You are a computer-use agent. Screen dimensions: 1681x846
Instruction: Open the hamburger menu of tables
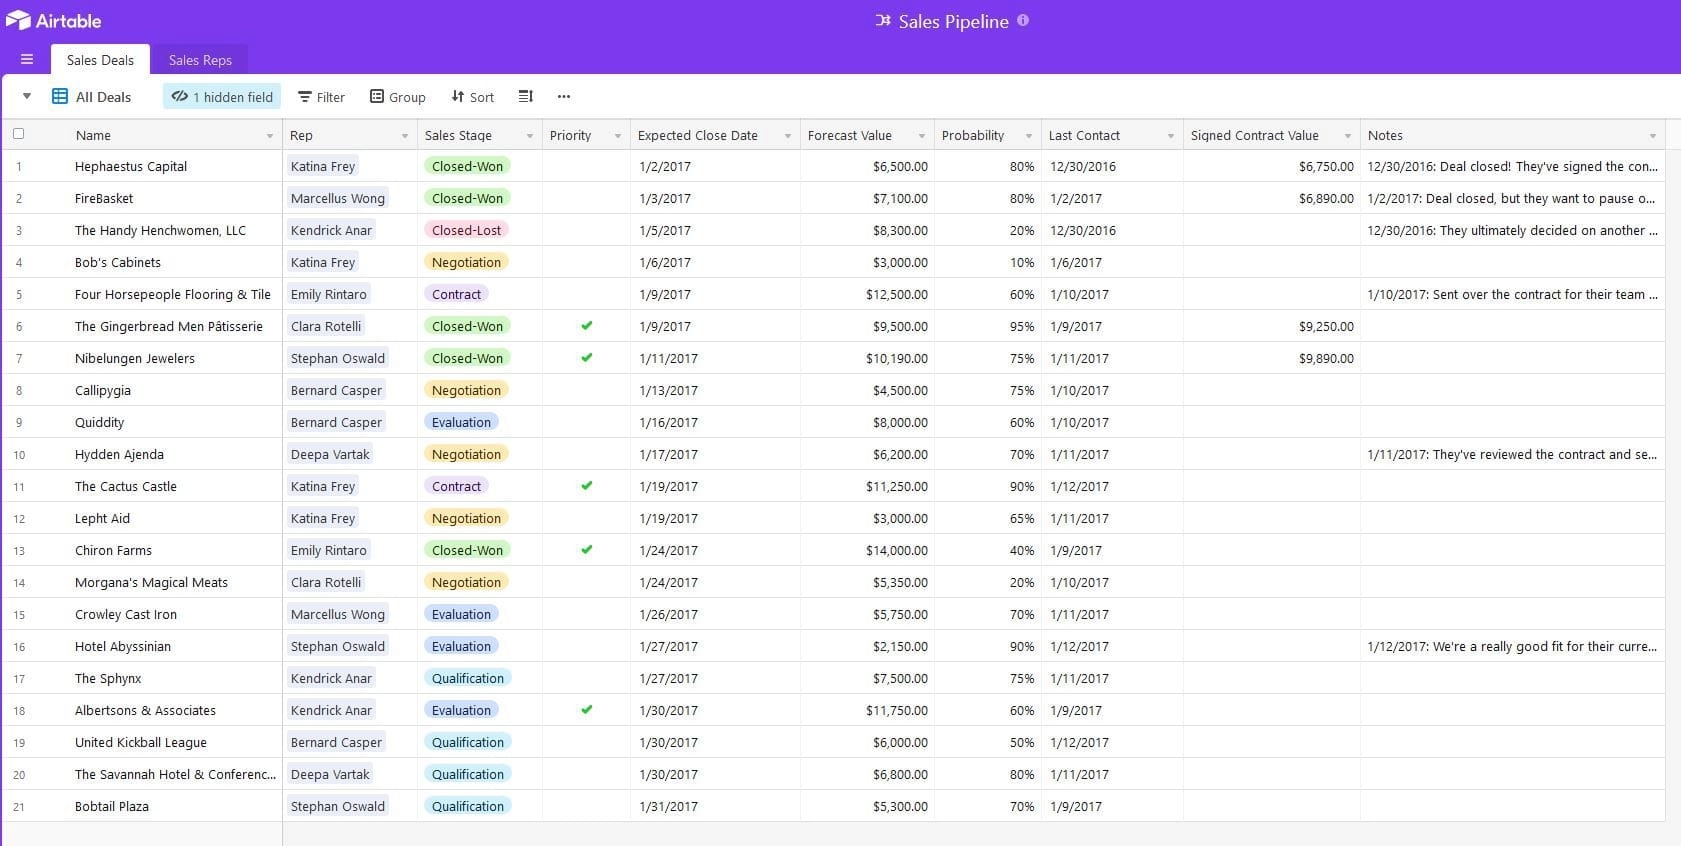[27, 60]
